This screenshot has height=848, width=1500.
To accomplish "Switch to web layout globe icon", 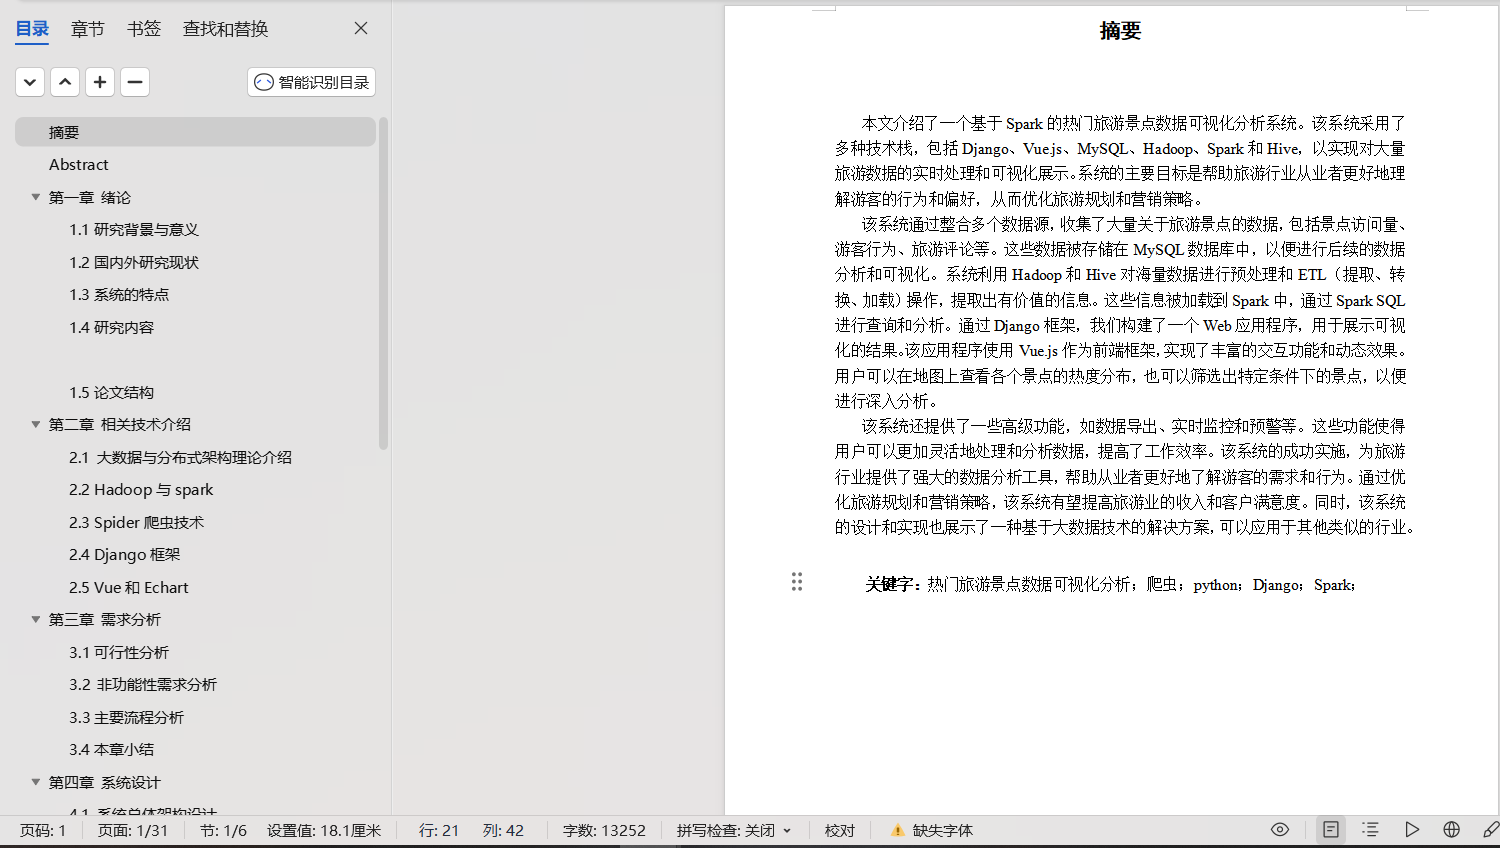I will click(1452, 830).
